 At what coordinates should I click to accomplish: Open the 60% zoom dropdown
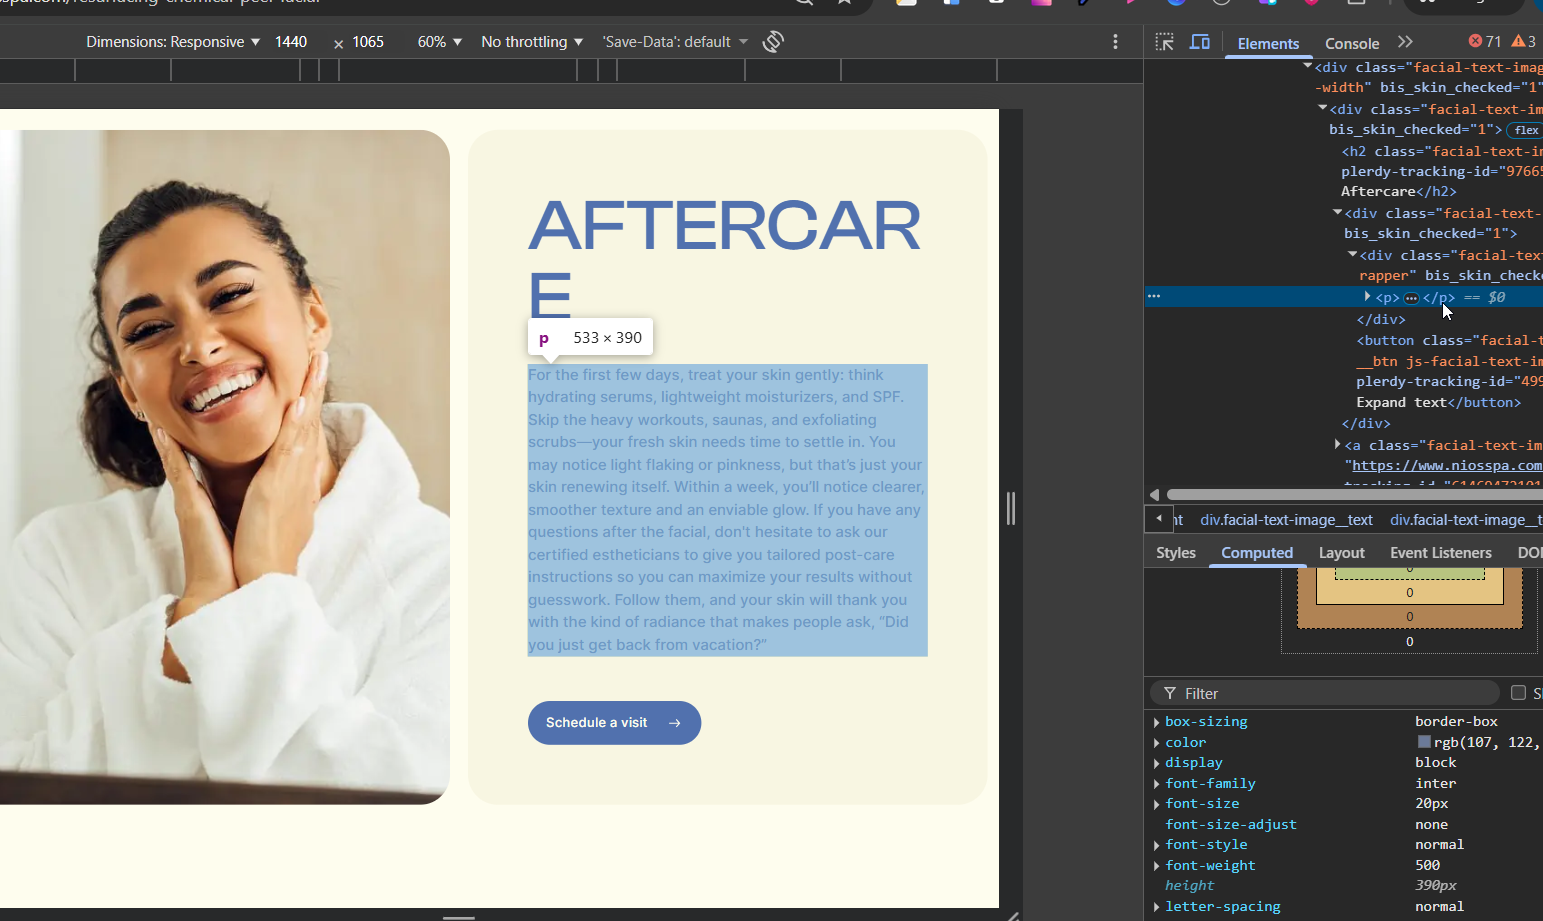point(439,42)
